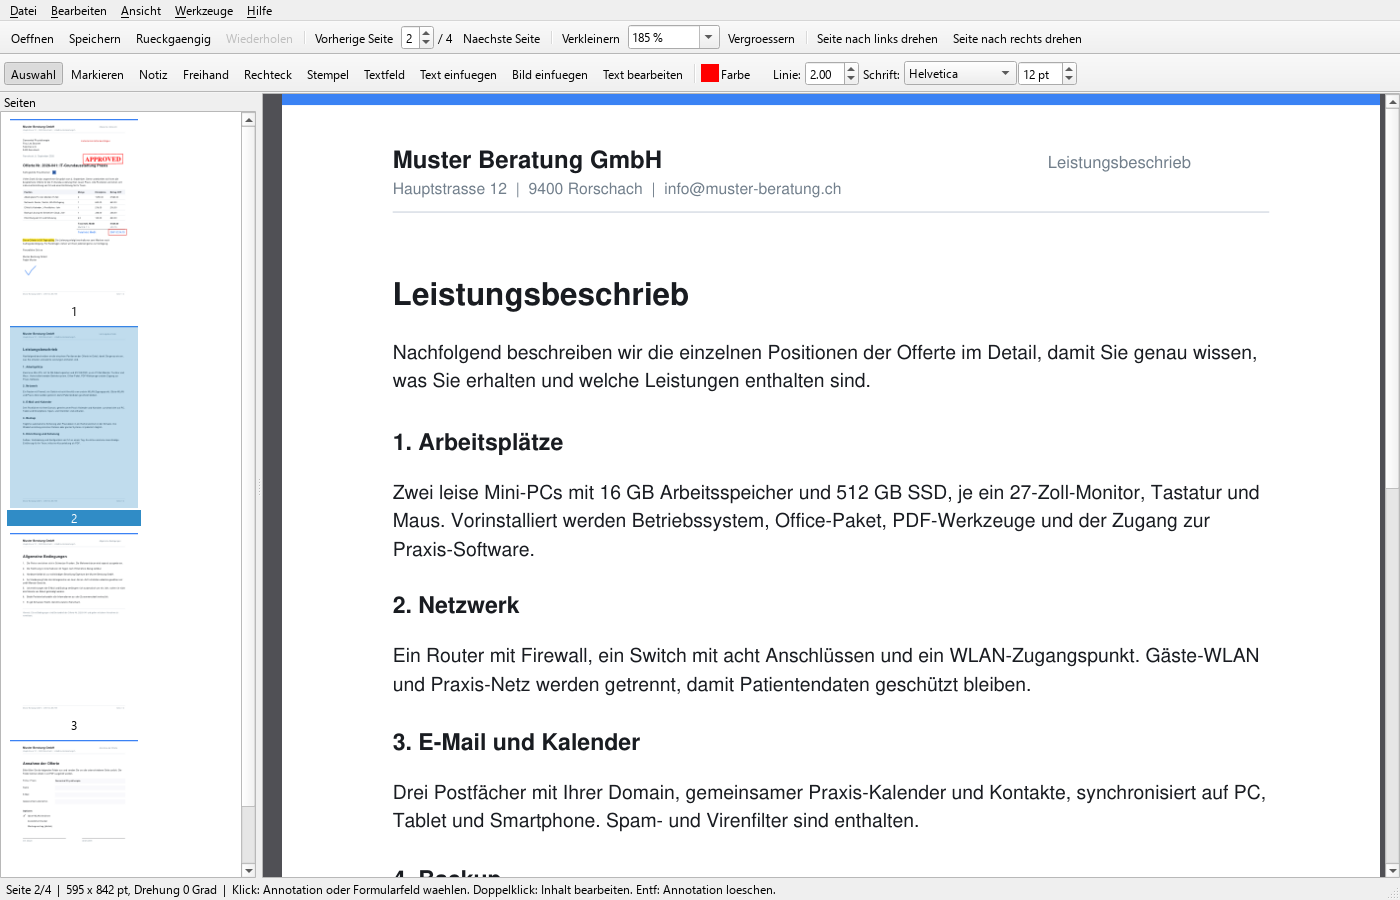
Task: Click the '3. E-Mail und Kalender' heading
Action: point(516,742)
